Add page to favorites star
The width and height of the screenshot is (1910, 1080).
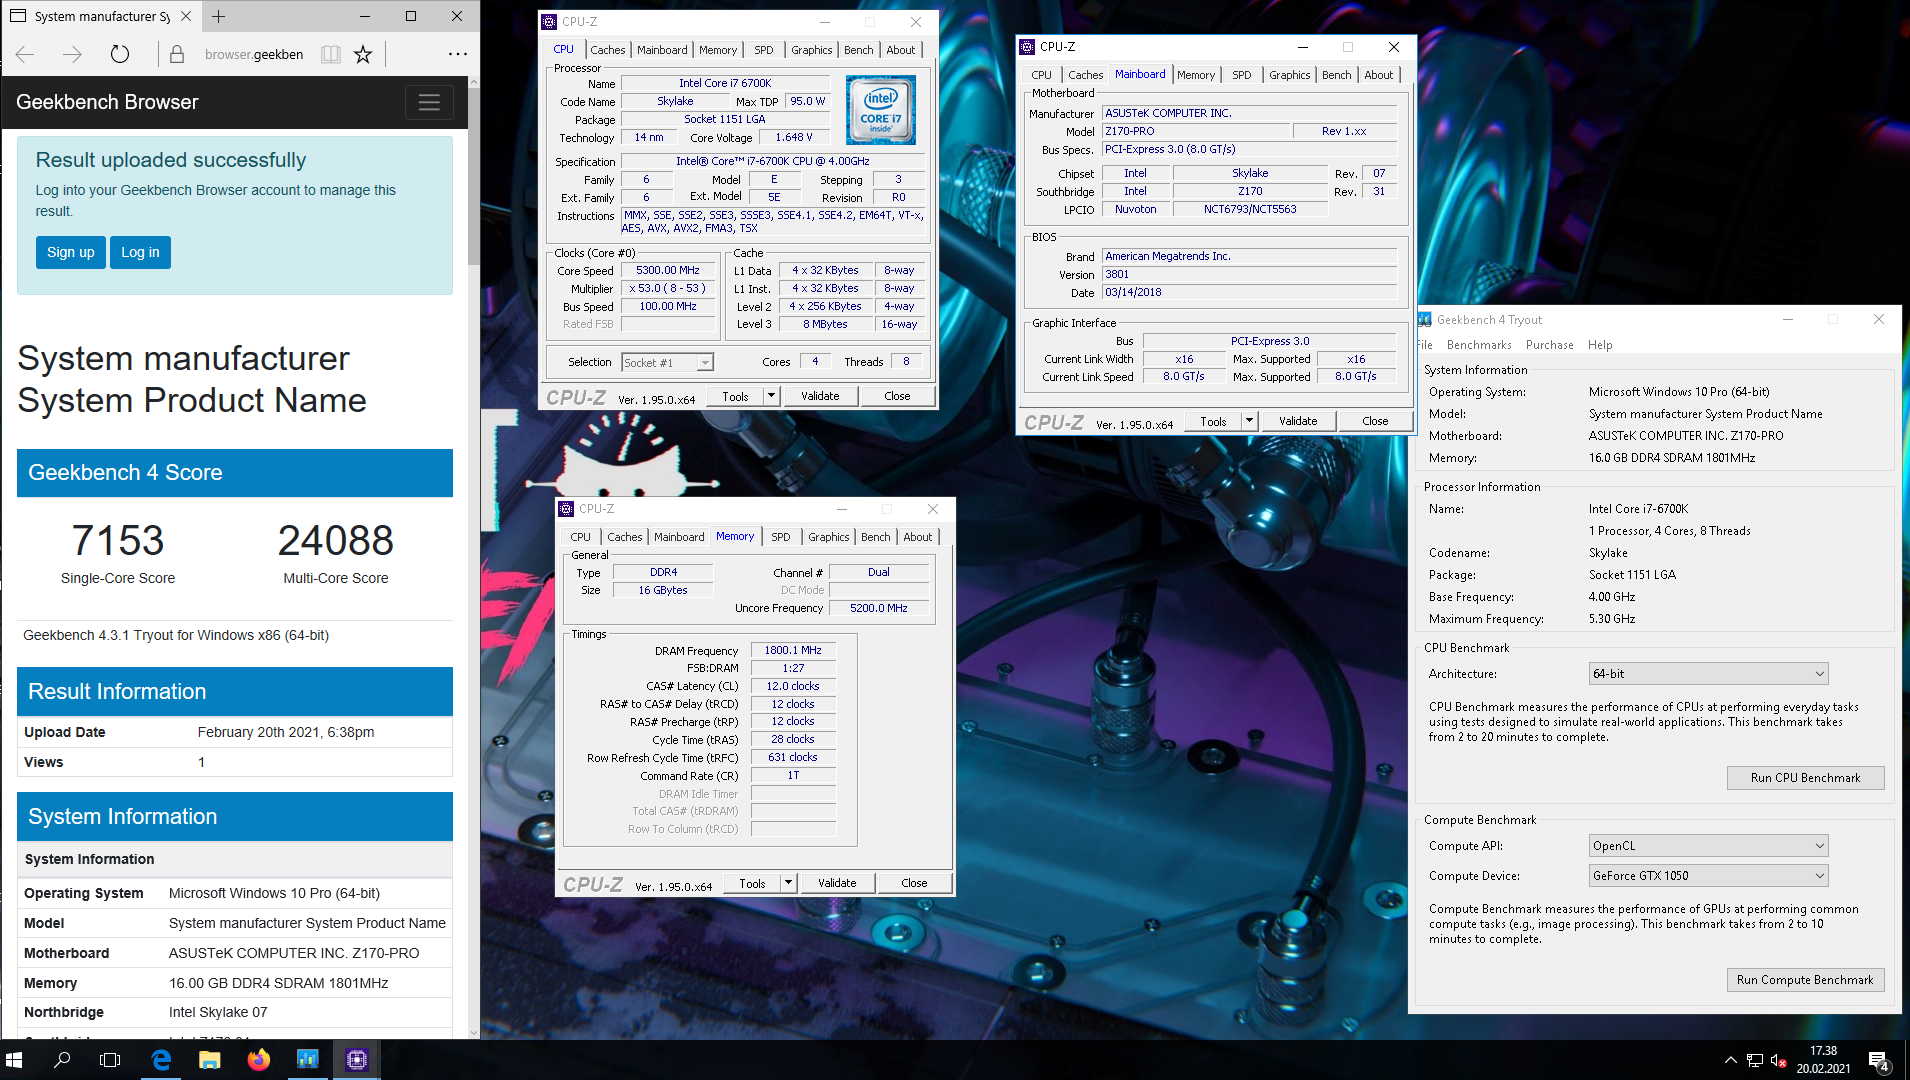pyautogui.click(x=363, y=54)
